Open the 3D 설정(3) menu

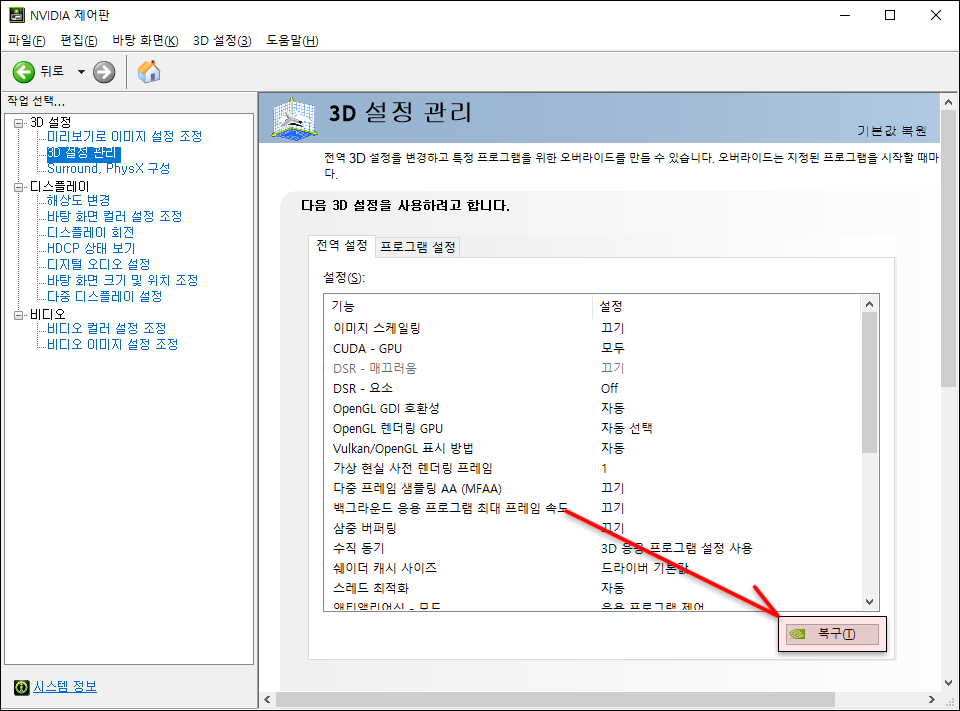[222, 40]
